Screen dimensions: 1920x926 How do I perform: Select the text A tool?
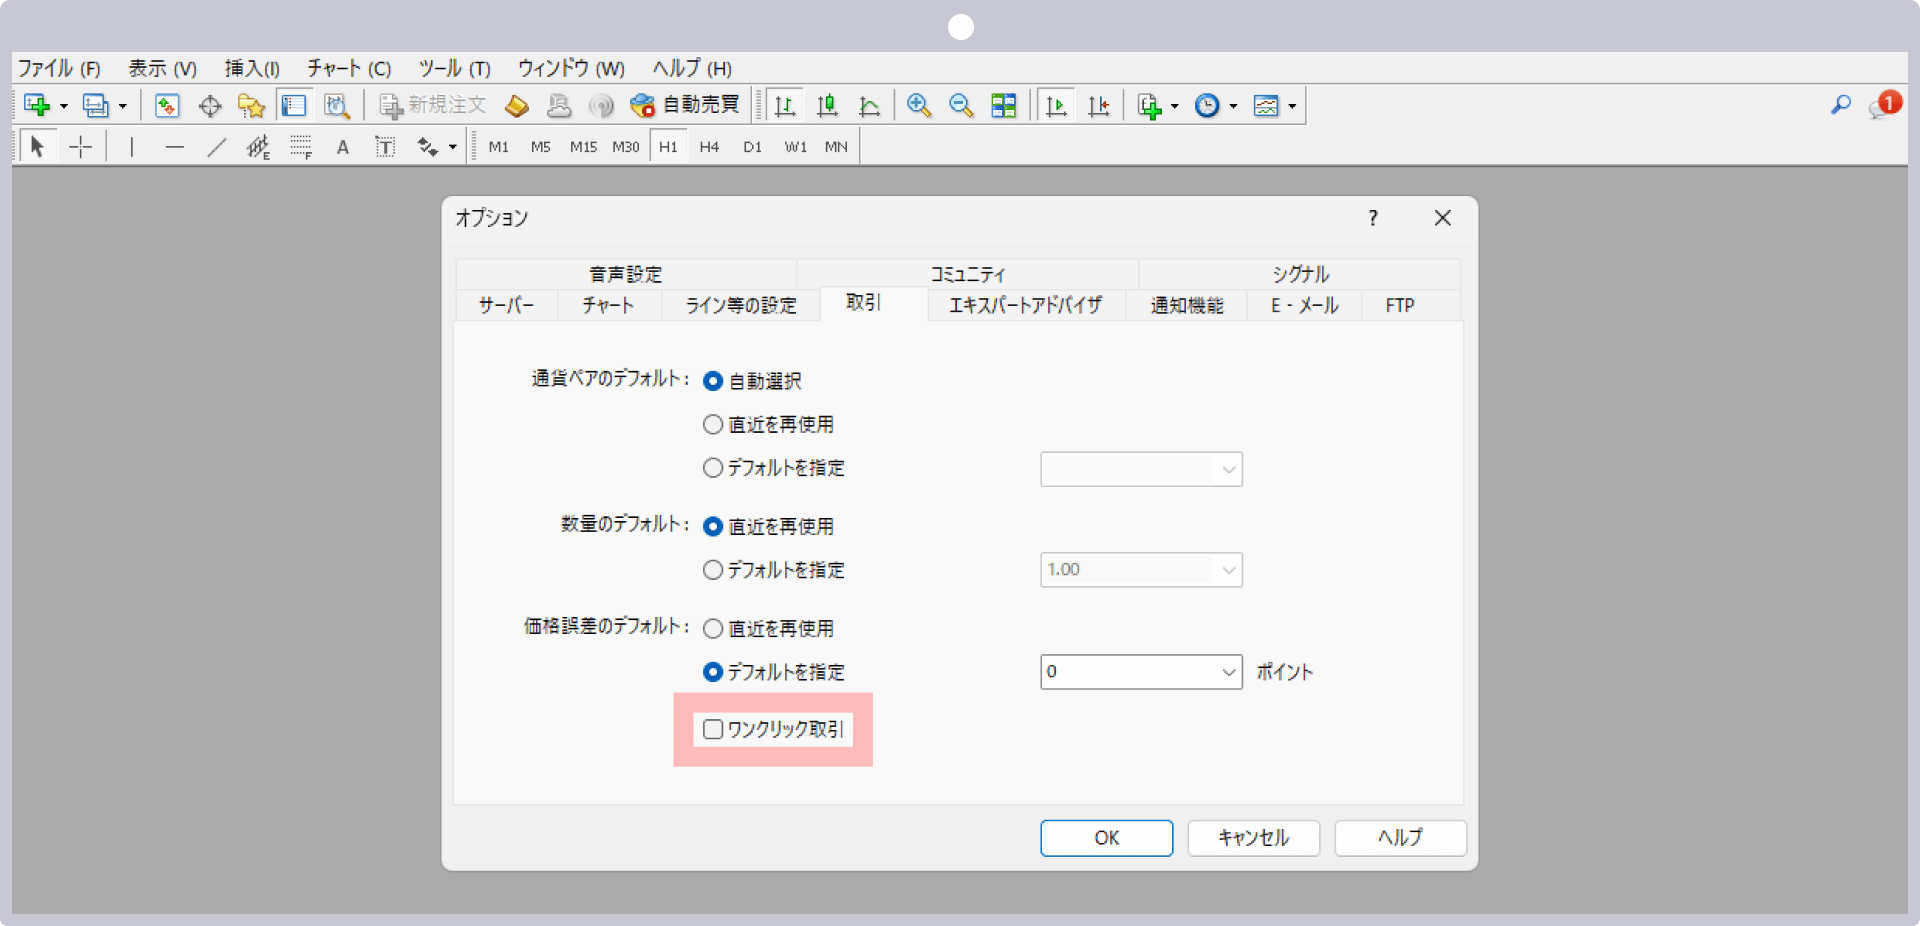click(343, 147)
